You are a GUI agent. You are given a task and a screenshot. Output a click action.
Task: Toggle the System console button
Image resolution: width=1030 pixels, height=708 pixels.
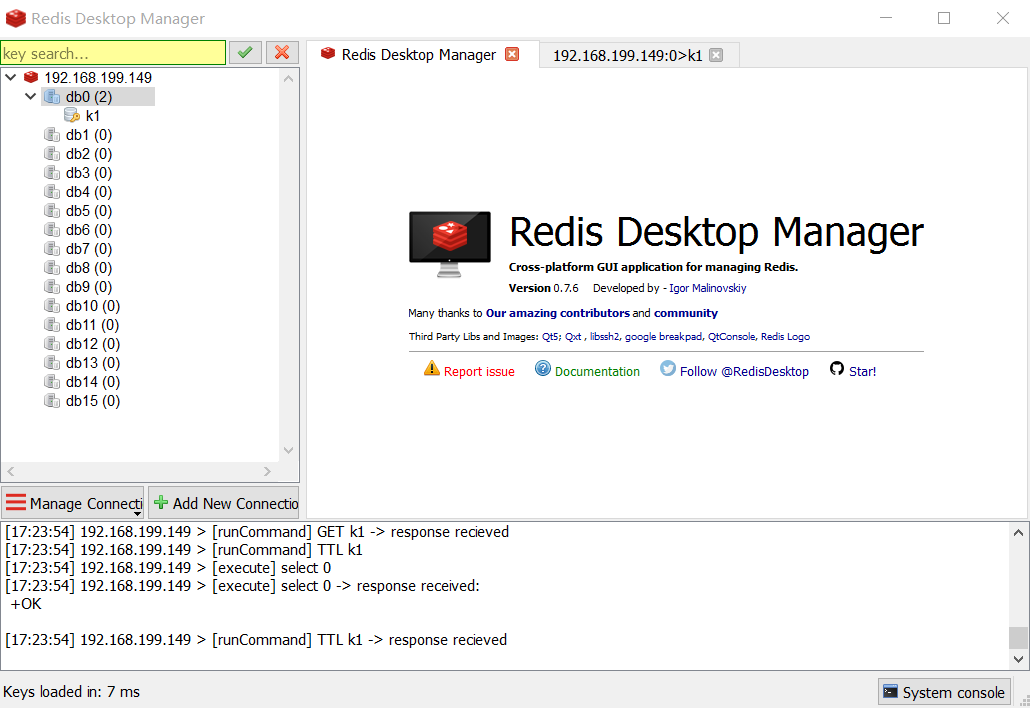point(944,692)
